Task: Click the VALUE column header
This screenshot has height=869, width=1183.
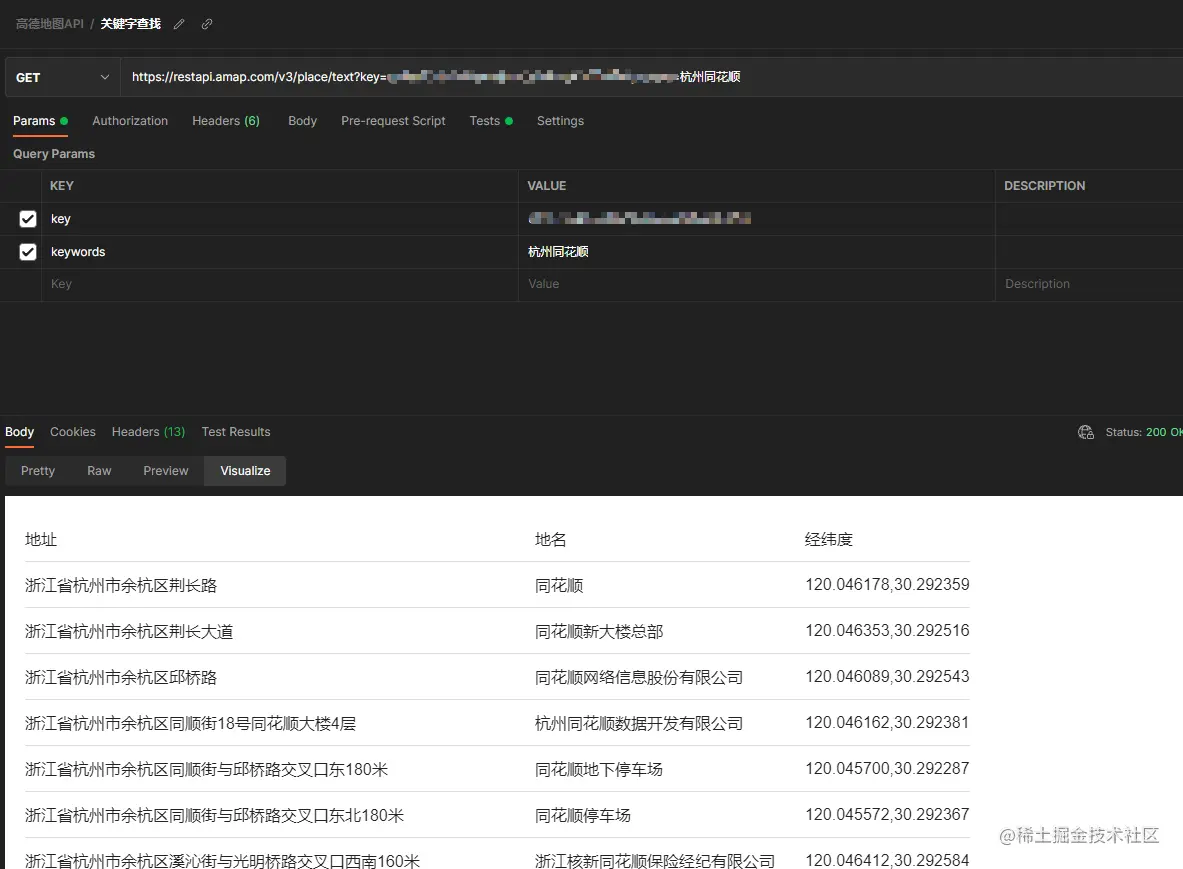Action: [x=546, y=186]
